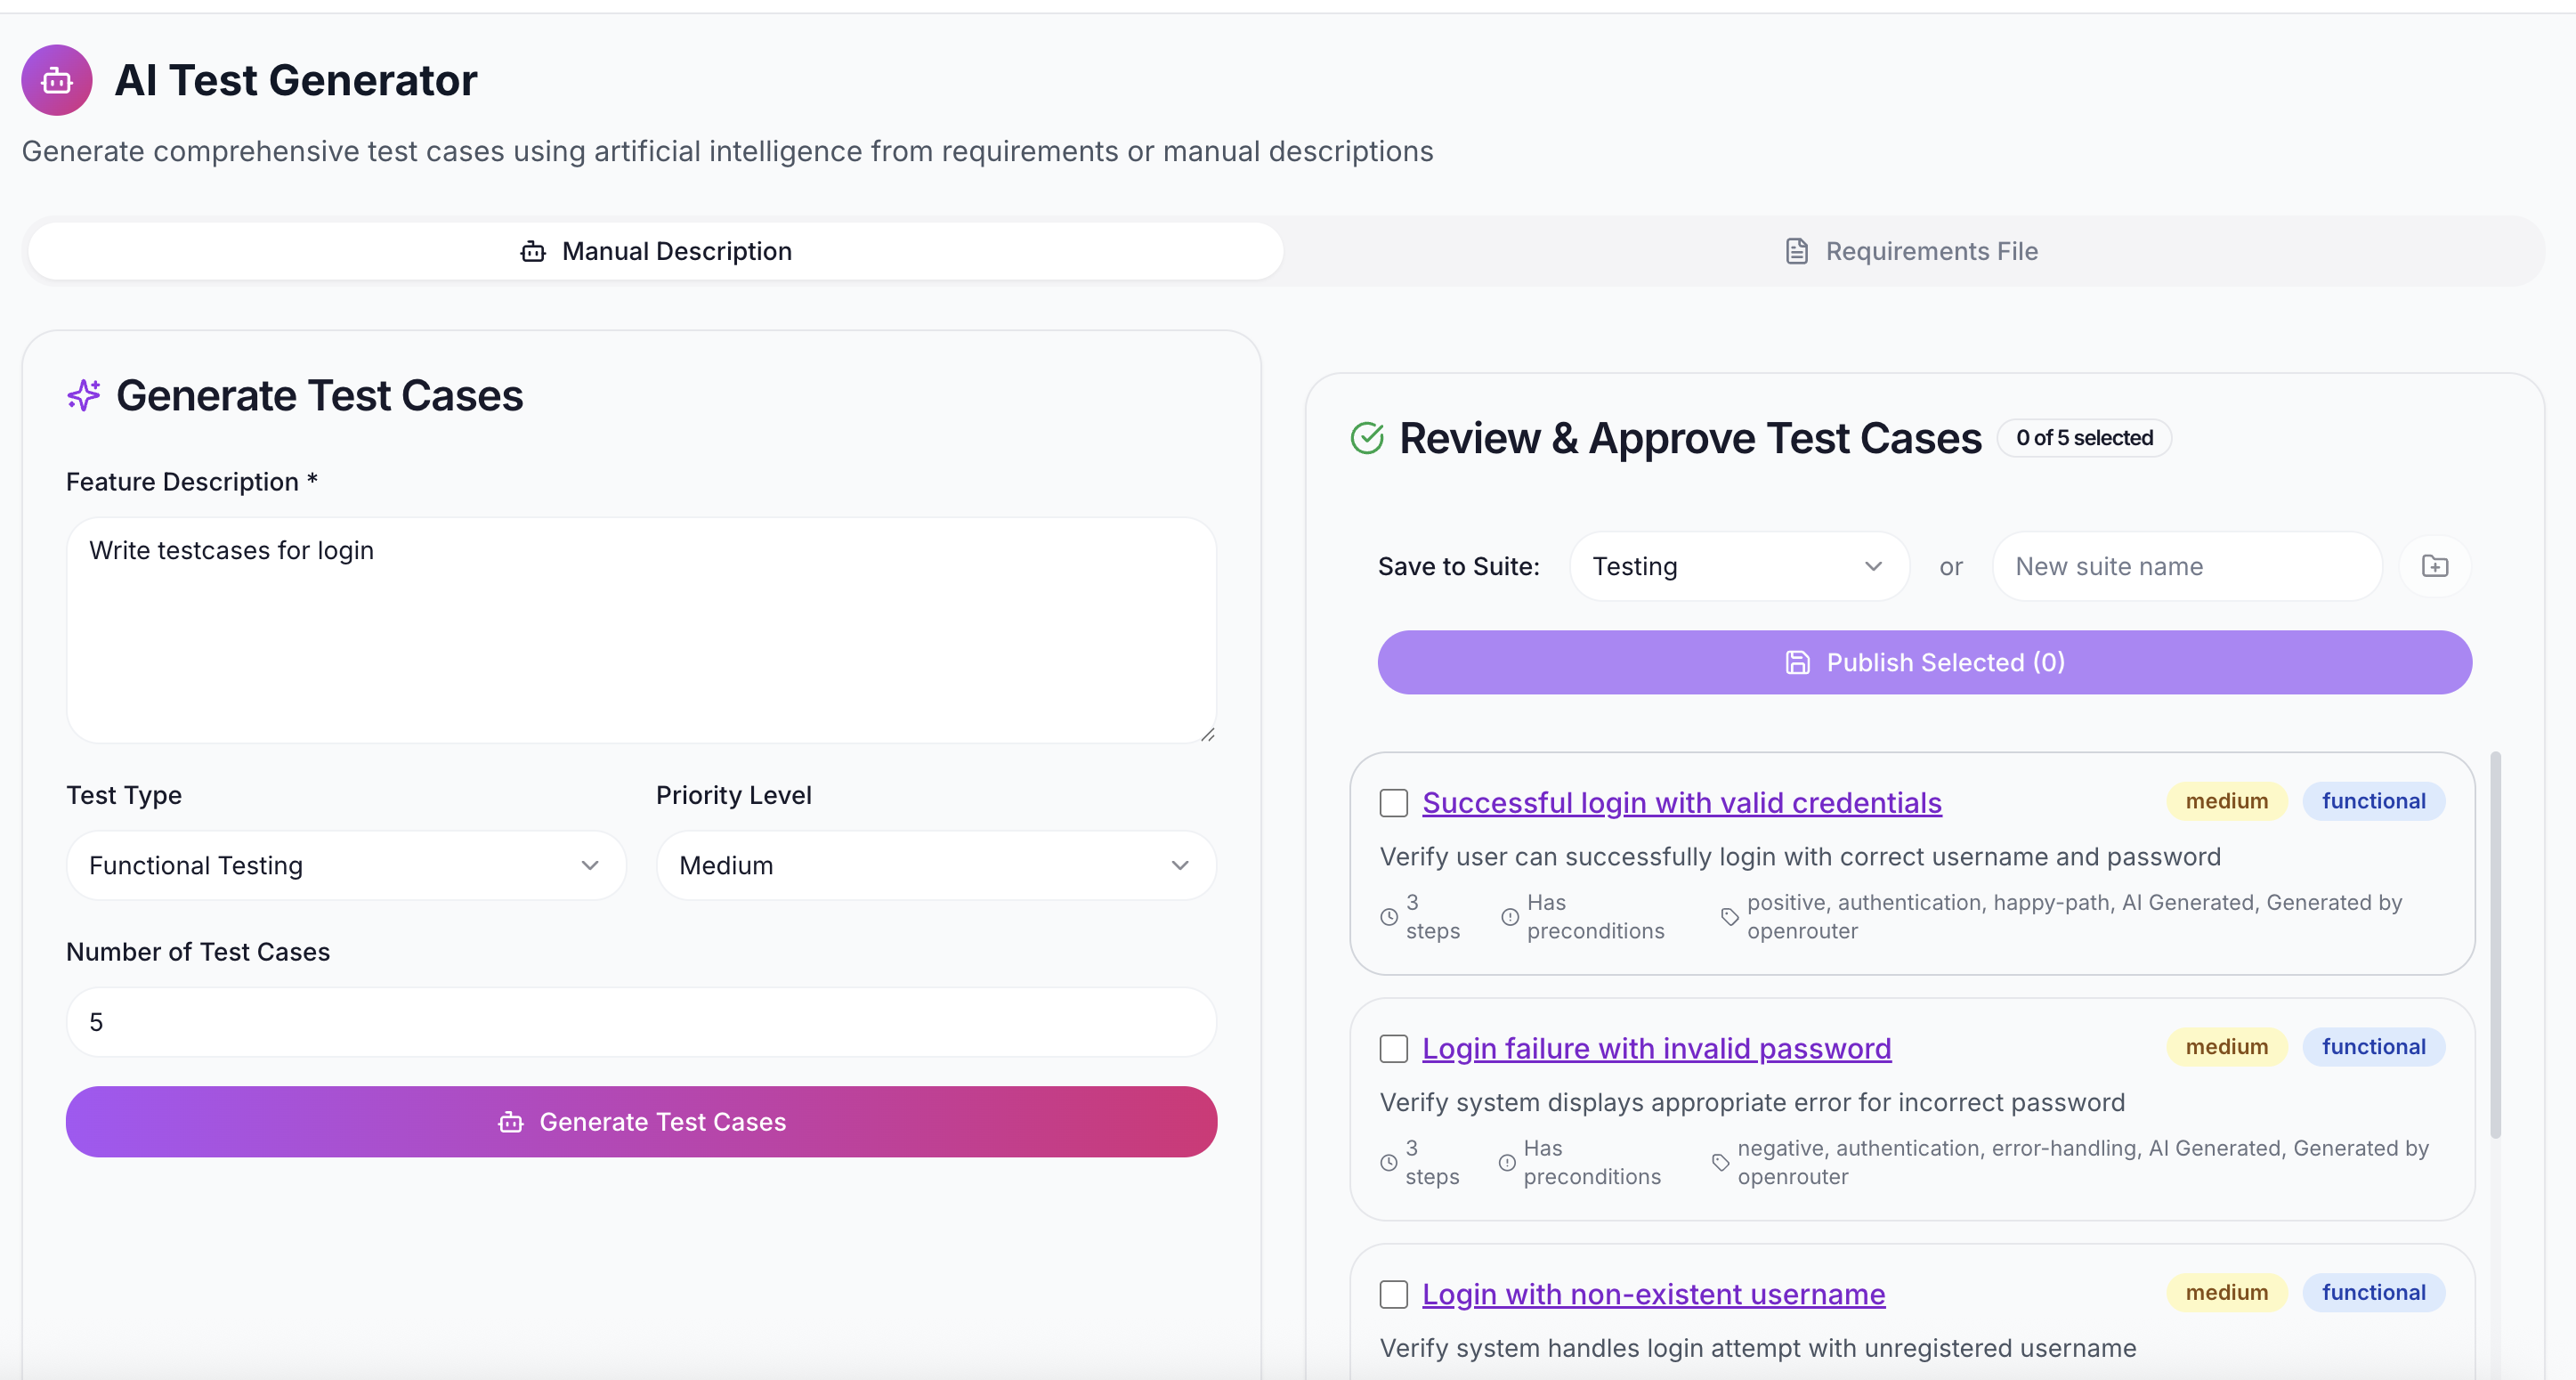The height and width of the screenshot is (1380, 2576).
Task: Click the preconditions info icon in second test case
Action: coord(1507,1162)
